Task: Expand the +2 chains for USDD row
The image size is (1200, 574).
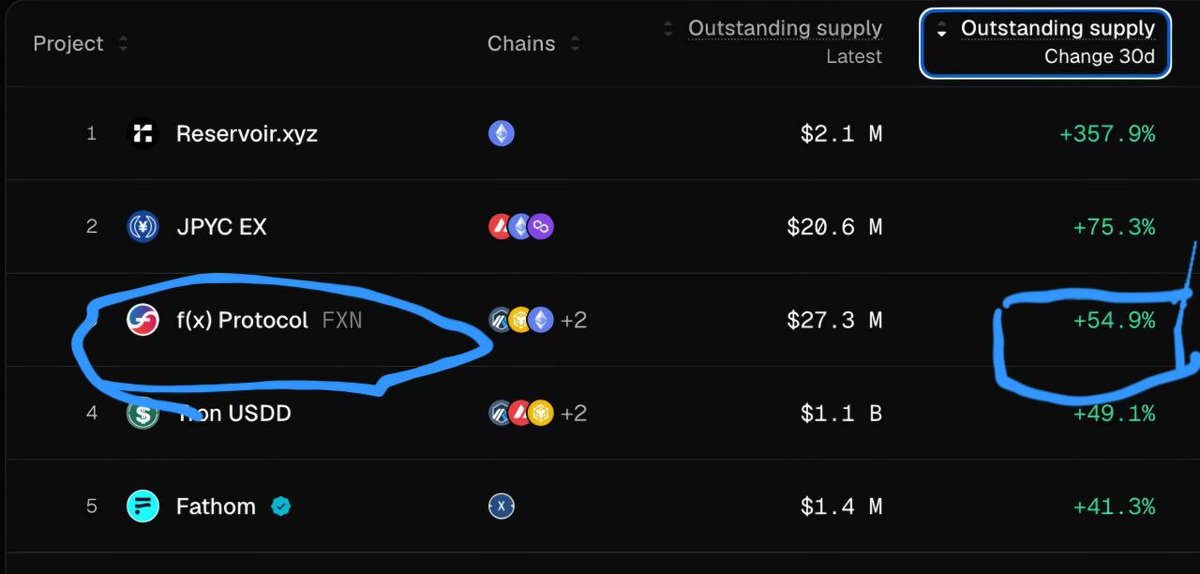Action: 574,413
